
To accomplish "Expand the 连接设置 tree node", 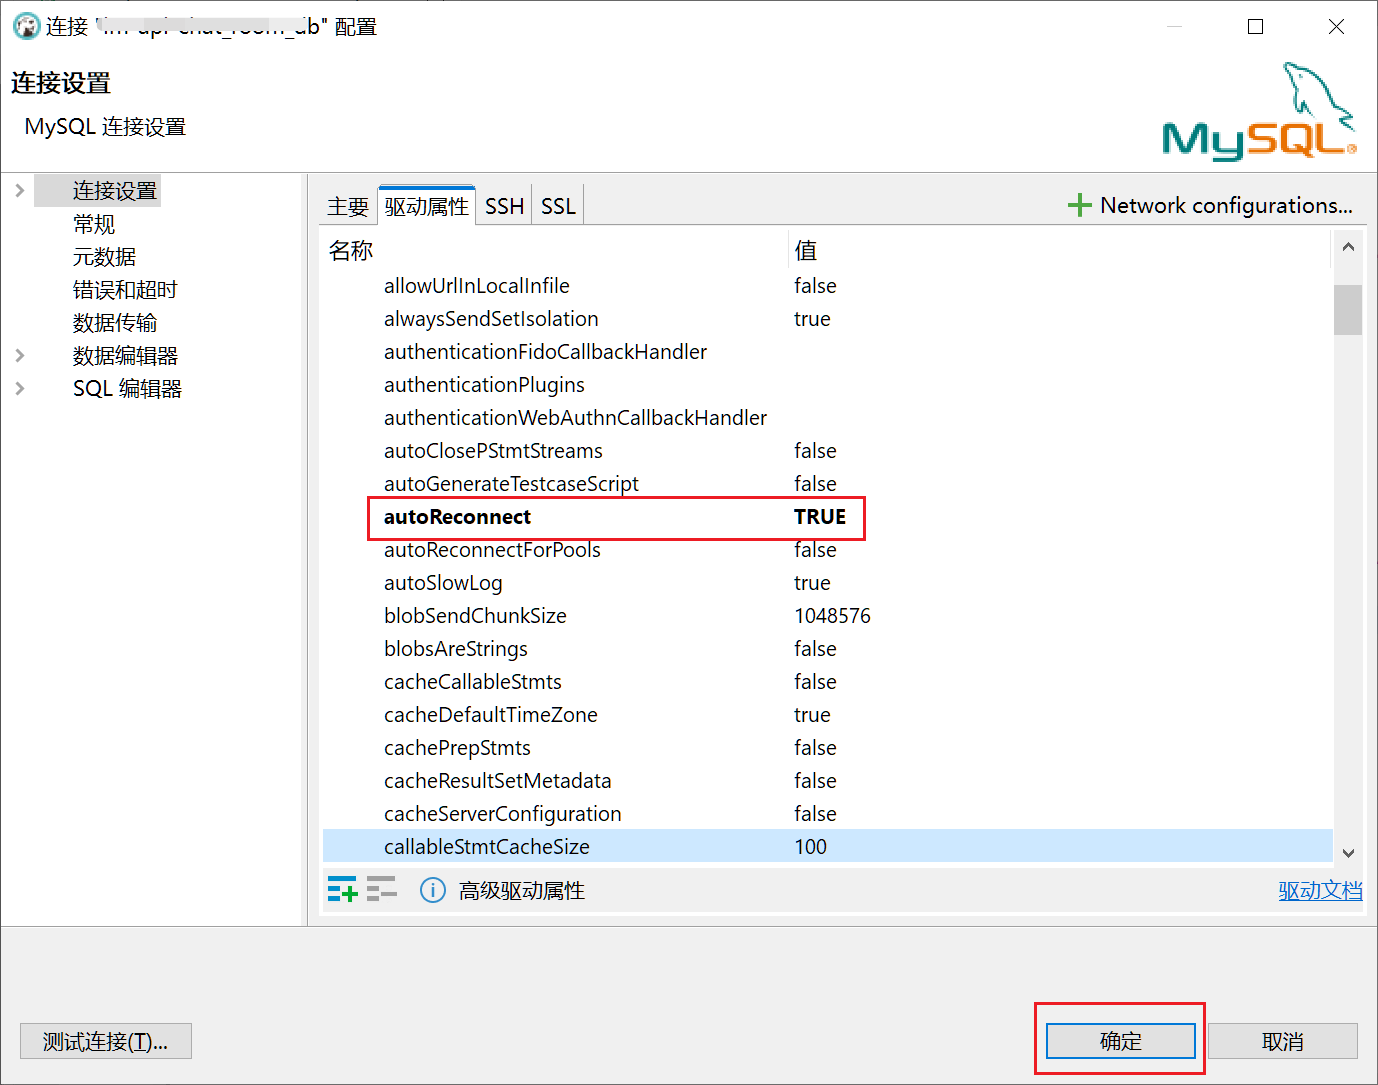I will click(x=20, y=190).
